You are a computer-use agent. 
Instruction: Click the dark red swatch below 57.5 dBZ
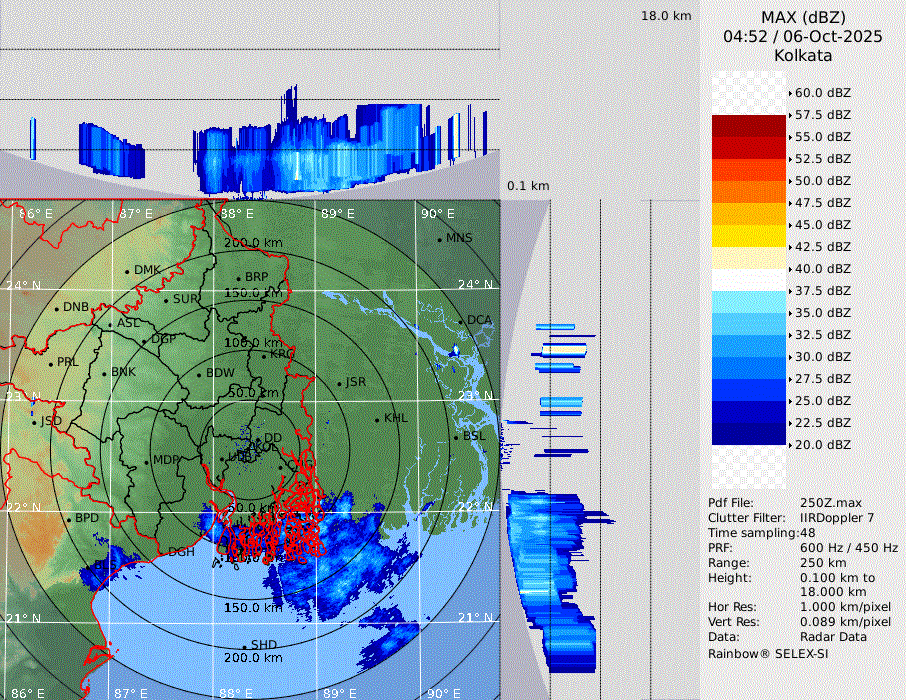tap(748, 126)
